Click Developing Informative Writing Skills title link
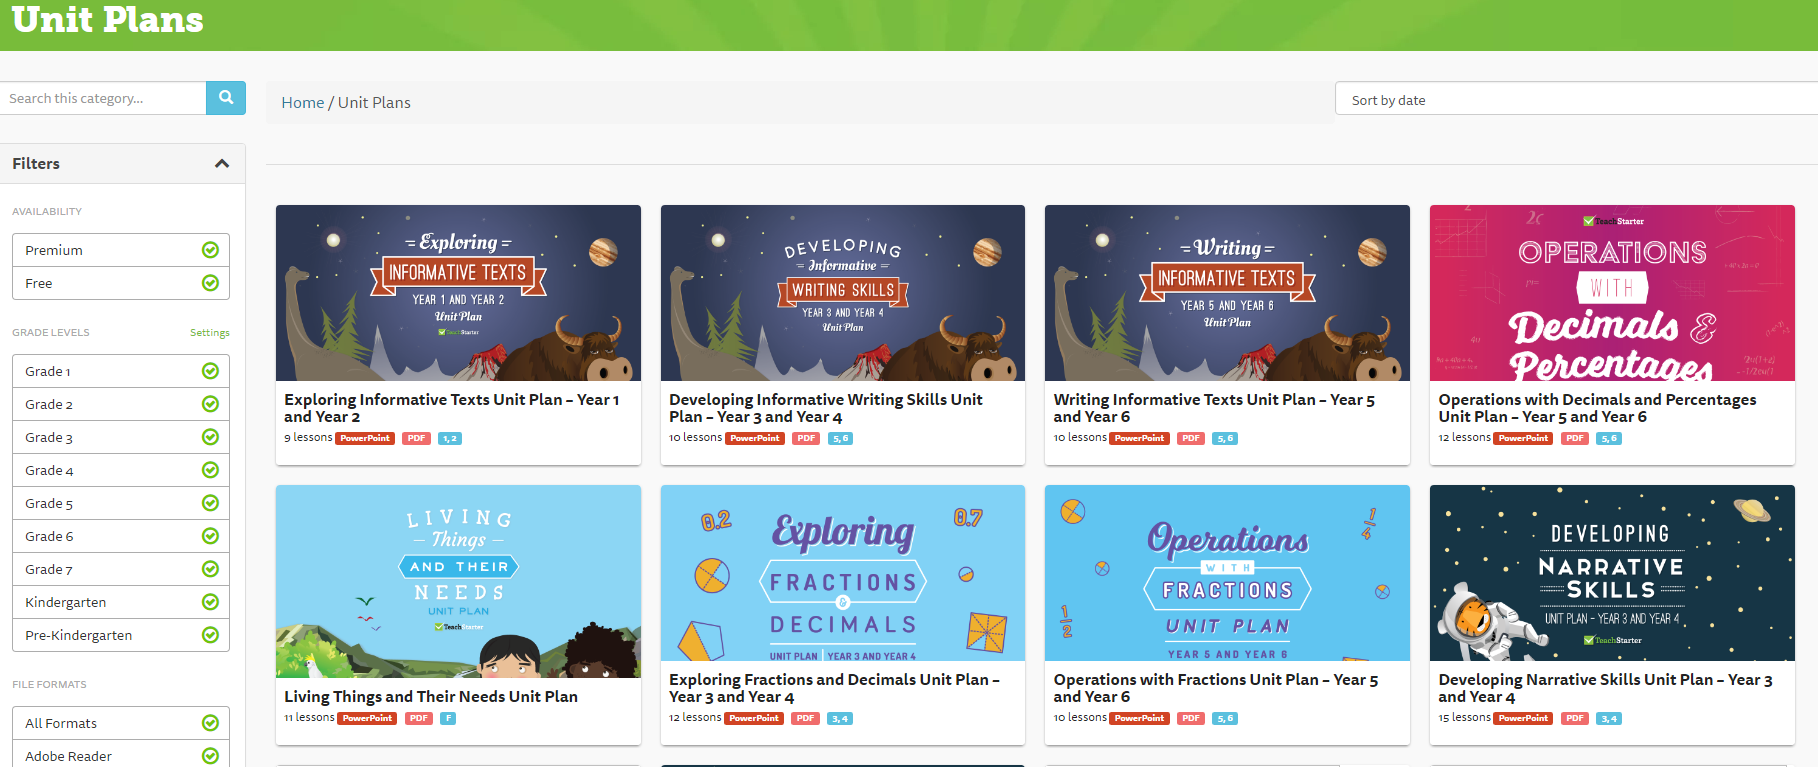Image resolution: width=1818 pixels, height=767 pixels. pos(826,408)
